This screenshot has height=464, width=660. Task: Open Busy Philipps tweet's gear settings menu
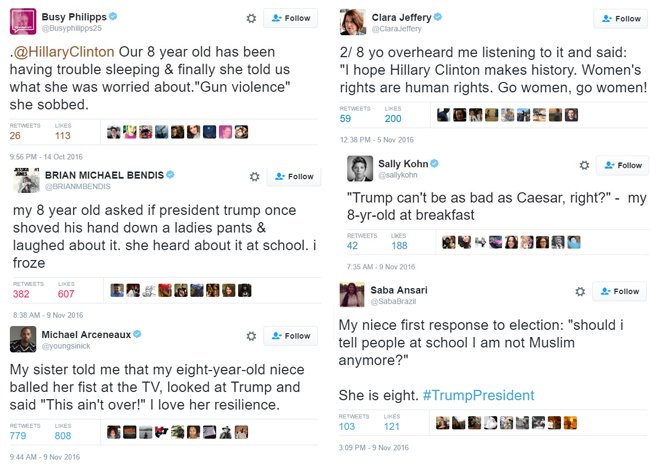pyautogui.click(x=249, y=17)
